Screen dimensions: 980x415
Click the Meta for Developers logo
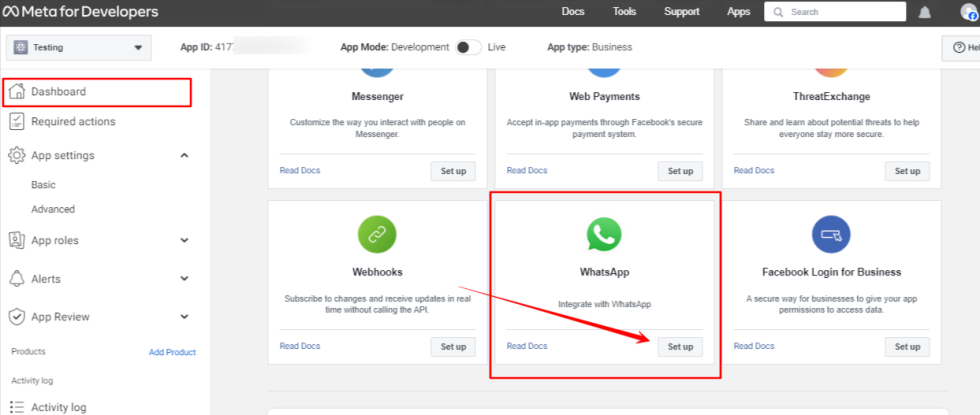pyautogui.click(x=80, y=12)
